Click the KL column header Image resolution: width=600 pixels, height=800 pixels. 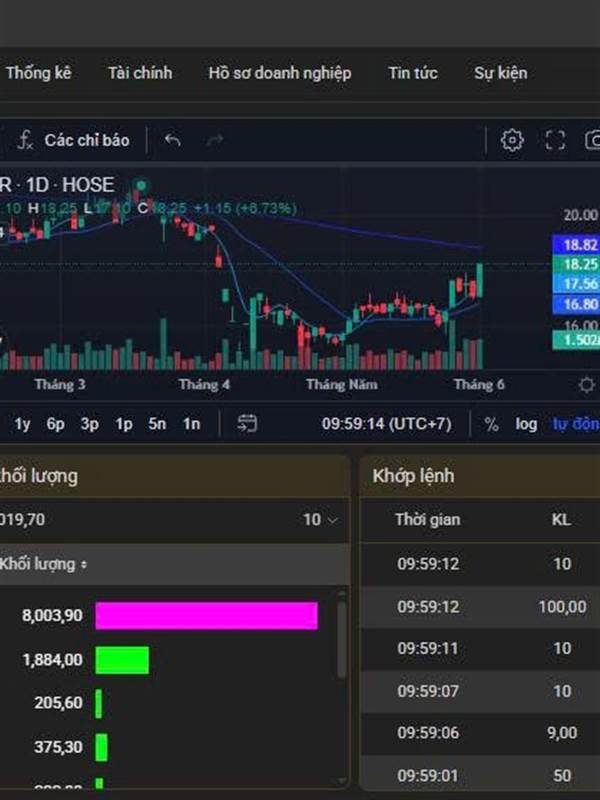pos(561,520)
